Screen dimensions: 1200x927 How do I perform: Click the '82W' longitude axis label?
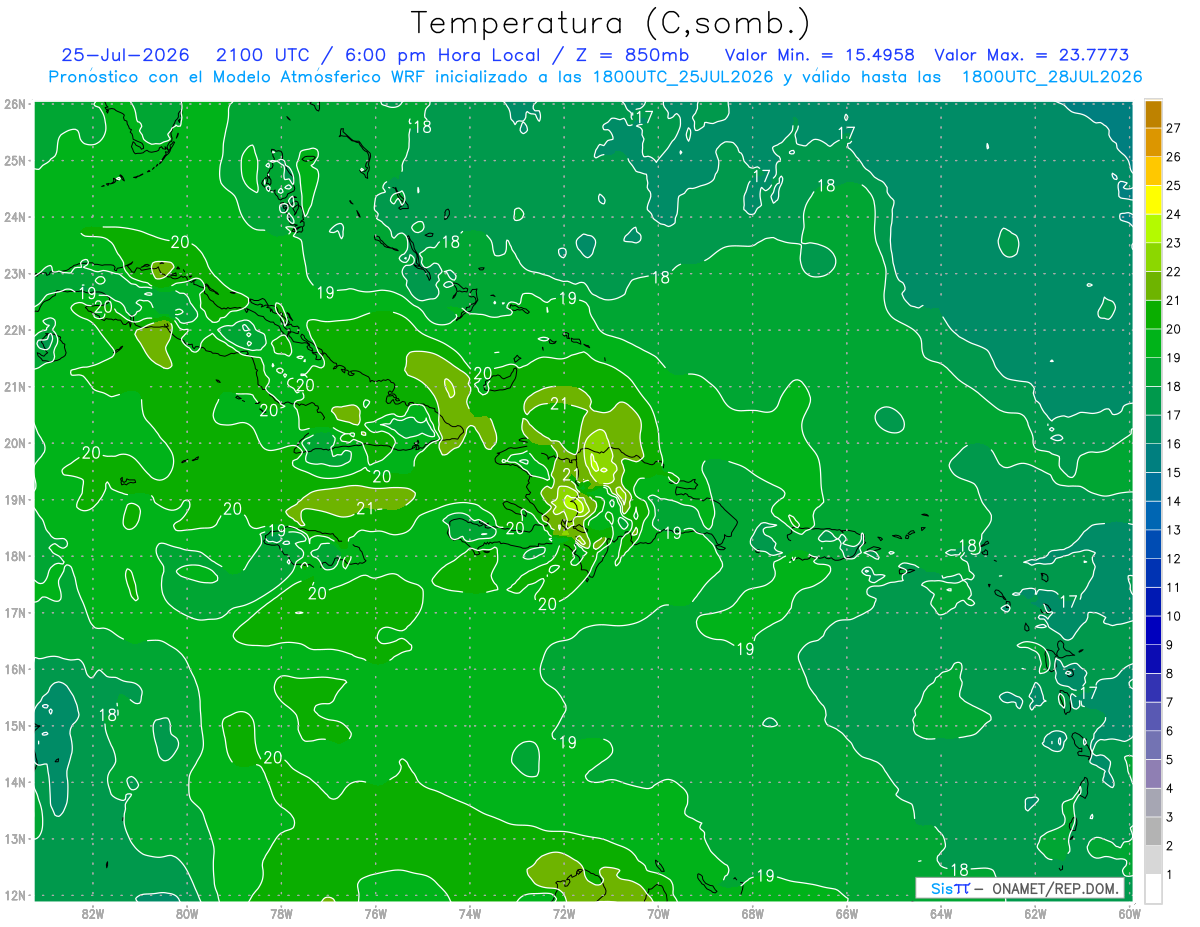[93, 913]
